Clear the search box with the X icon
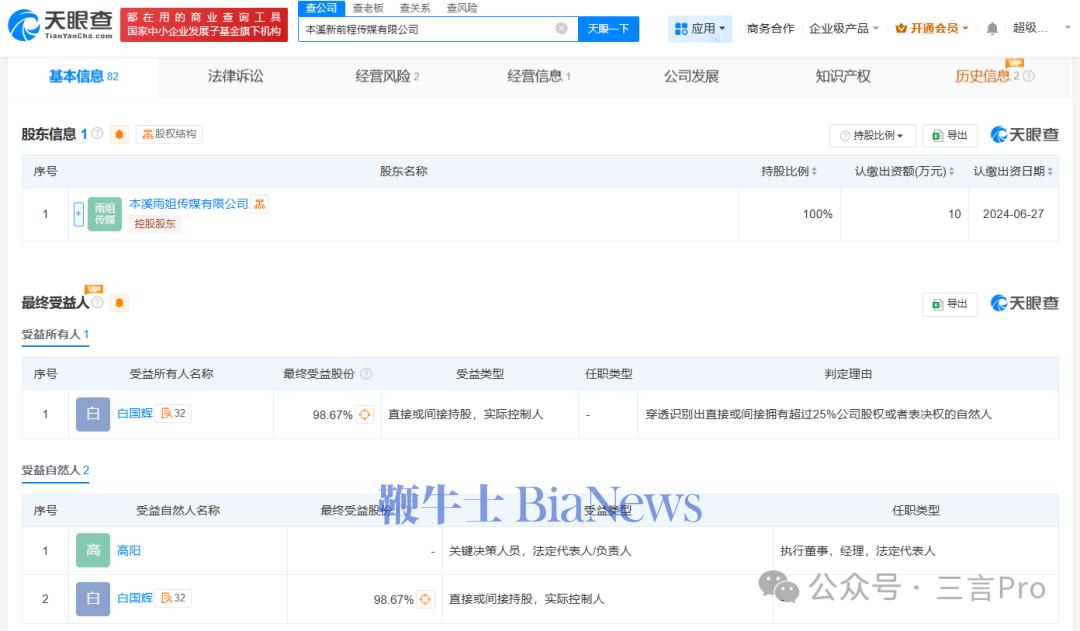The height and width of the screenshot is (631, 1080). (561, 28)
